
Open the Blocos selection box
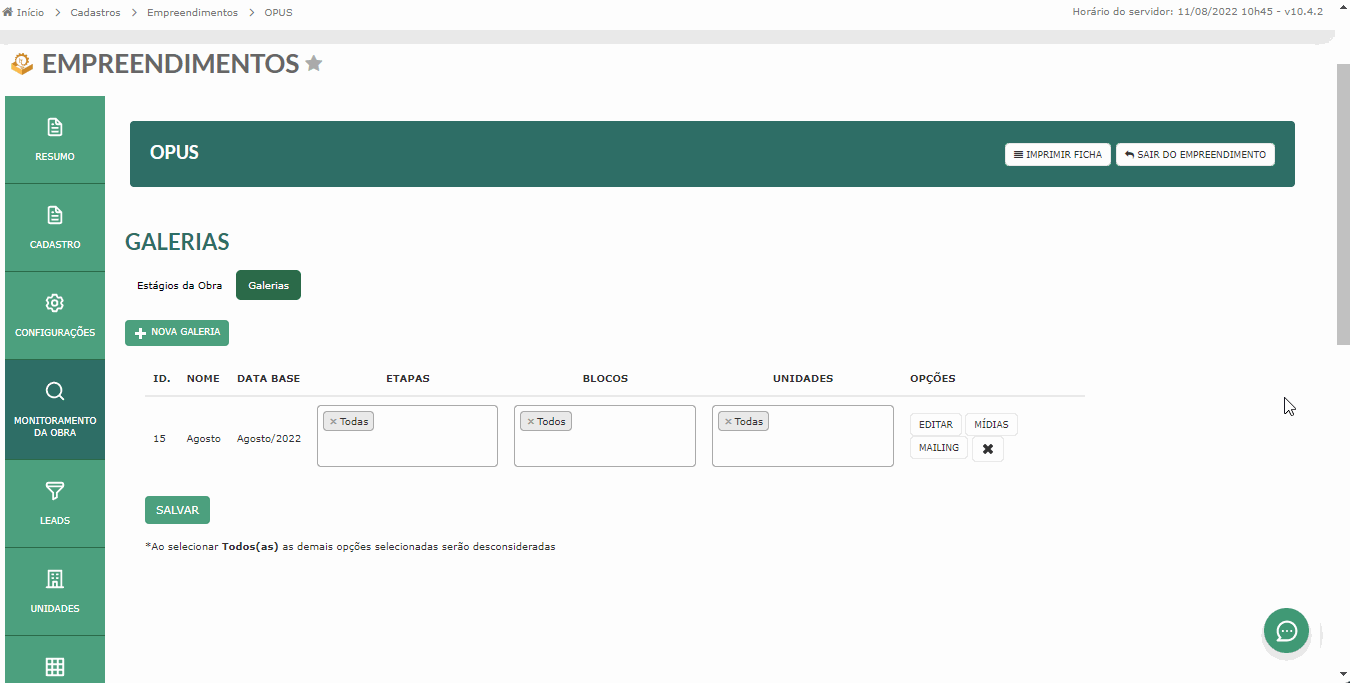[605, 436]
